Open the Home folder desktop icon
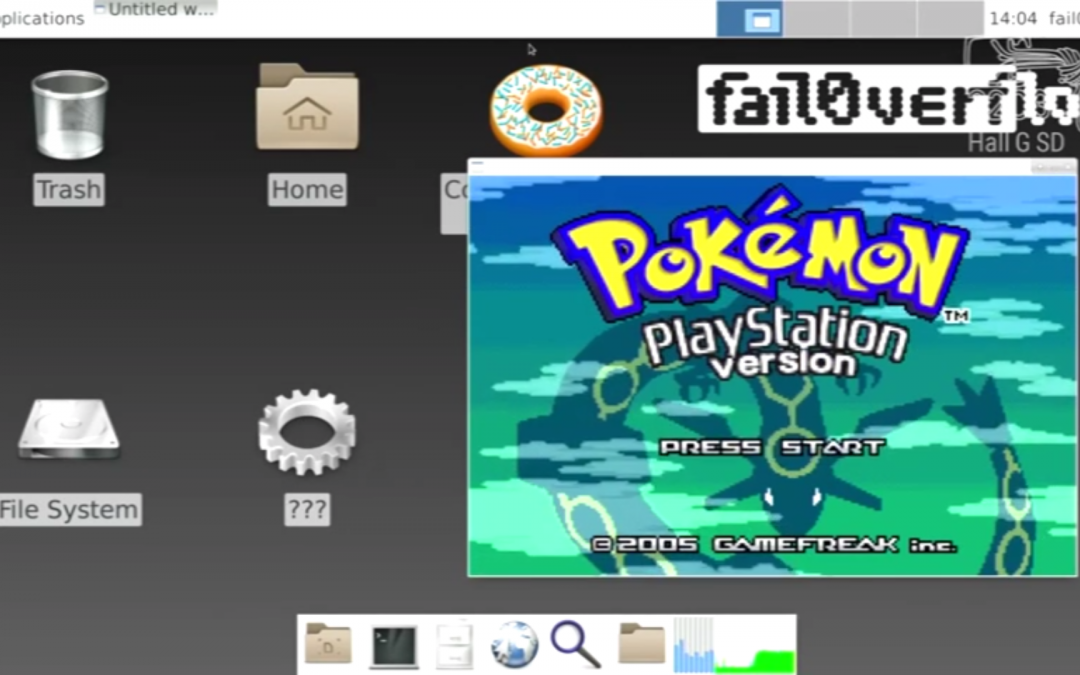 coord(307,107)
